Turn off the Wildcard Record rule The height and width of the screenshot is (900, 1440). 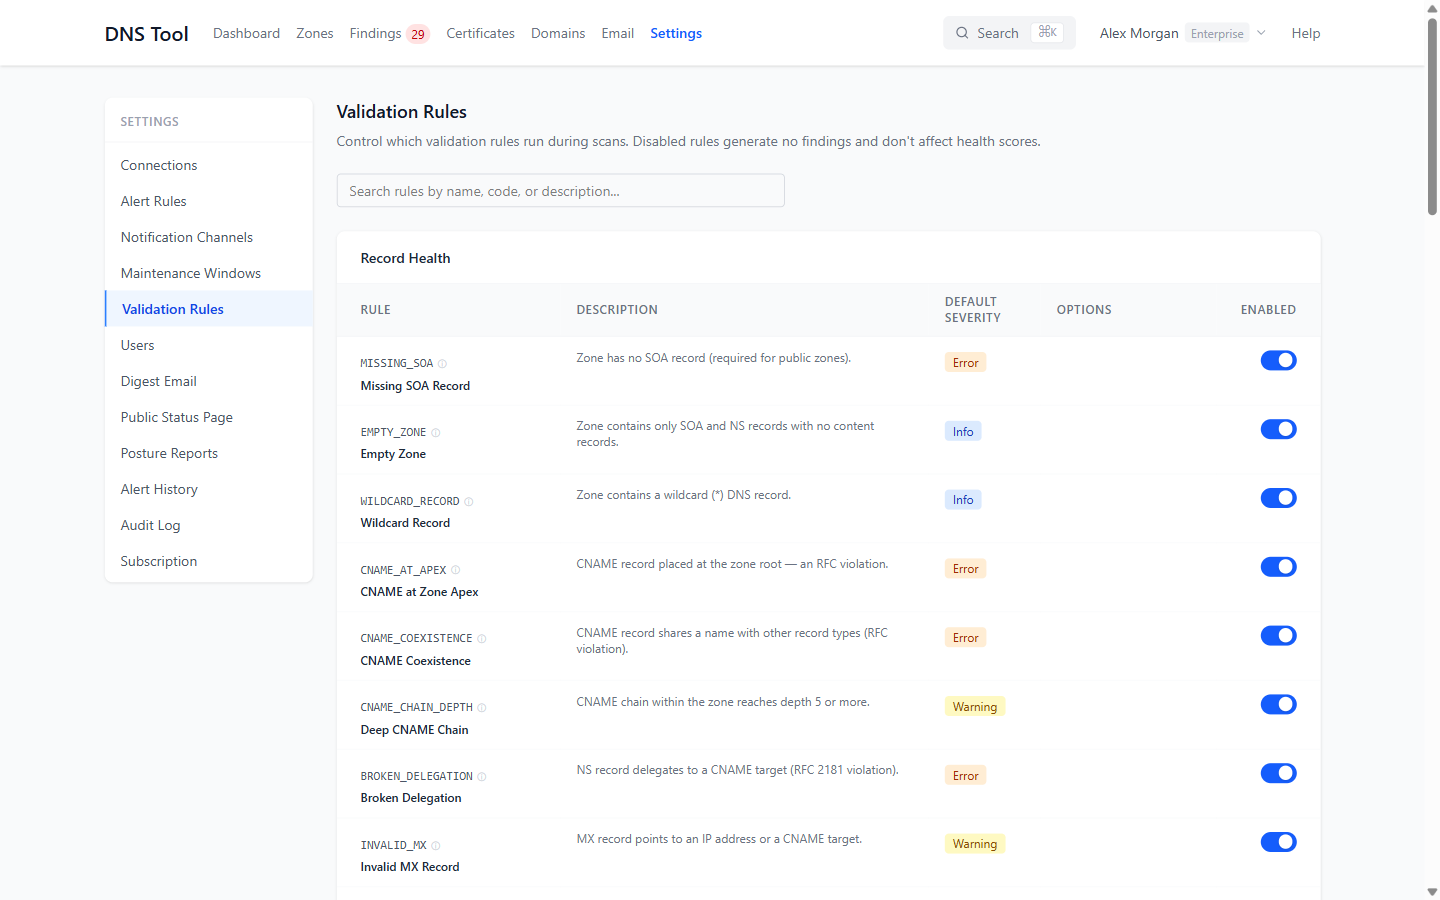[1278, 498]
